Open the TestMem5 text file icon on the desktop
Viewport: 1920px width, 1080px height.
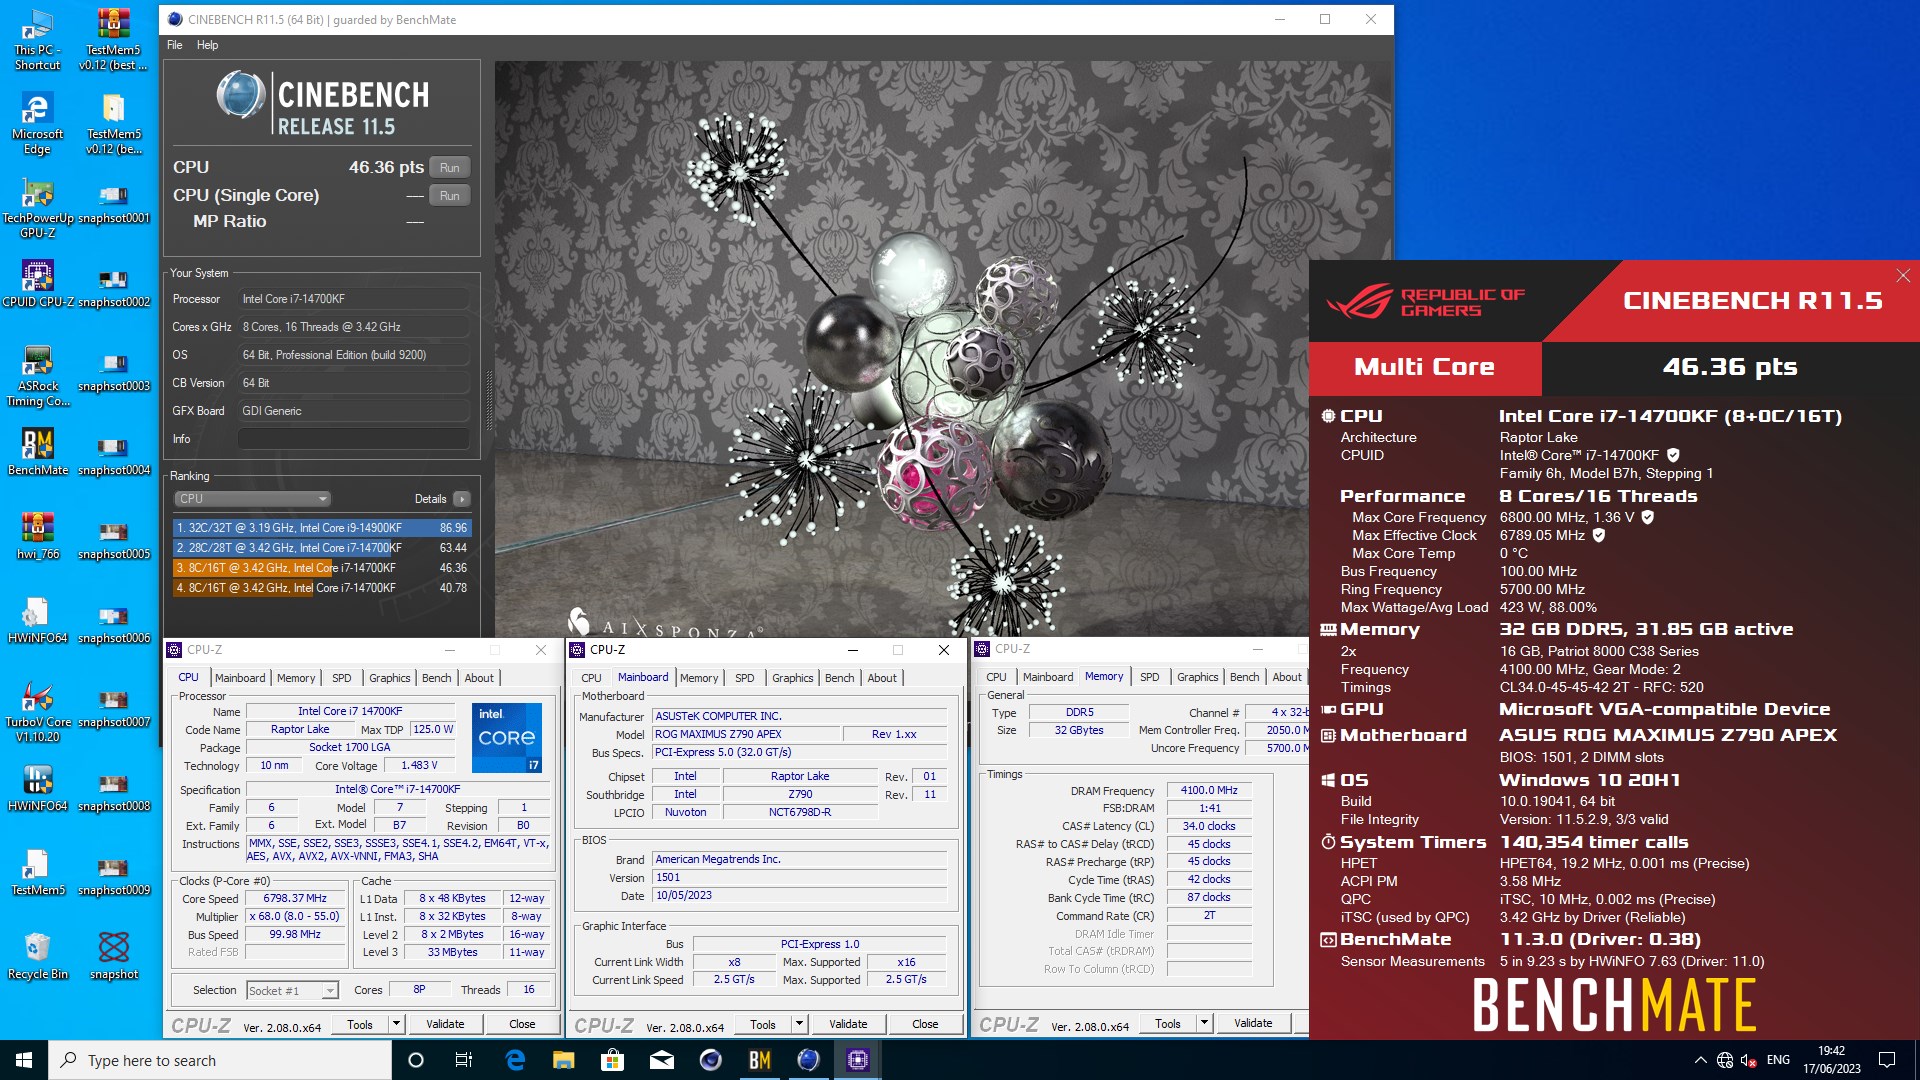[x=37, y=872]
